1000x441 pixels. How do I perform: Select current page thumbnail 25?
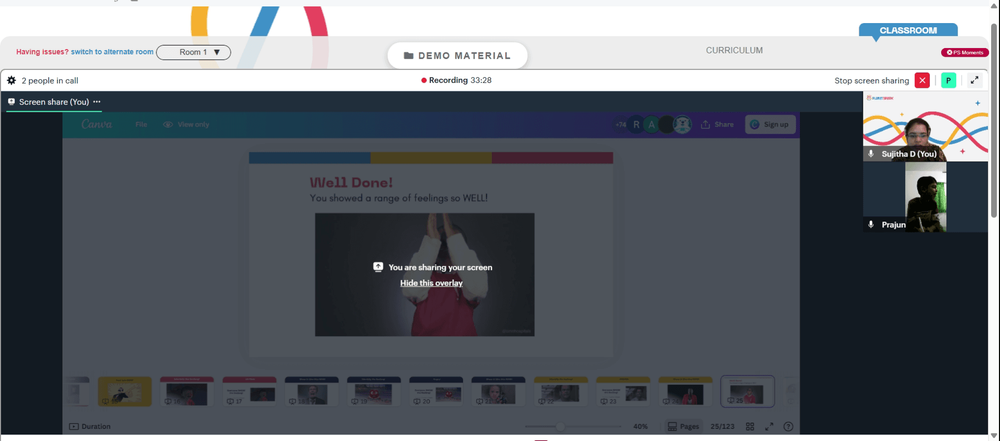pos(747,391)
